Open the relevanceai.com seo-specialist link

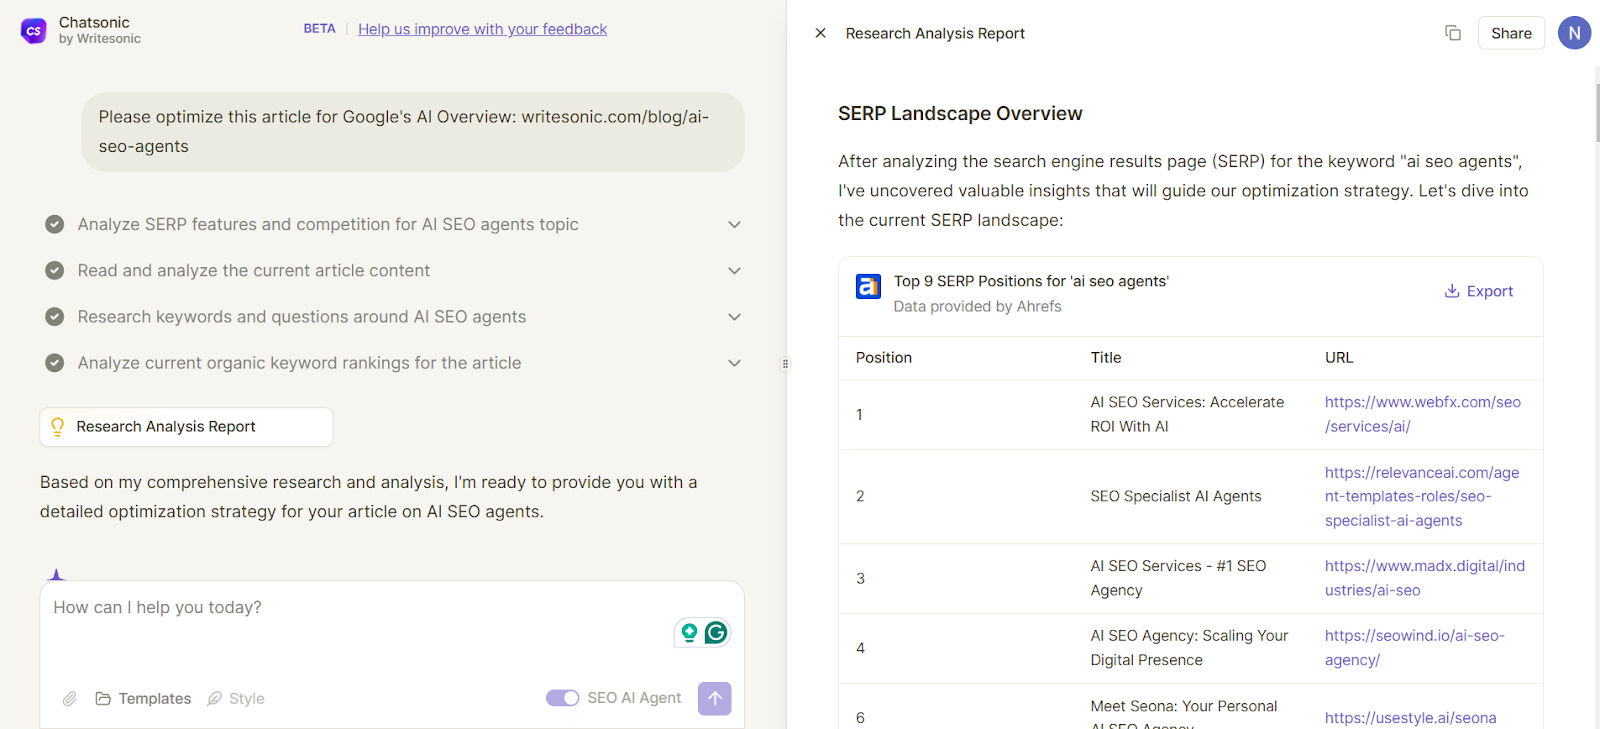pos(1422,496)
